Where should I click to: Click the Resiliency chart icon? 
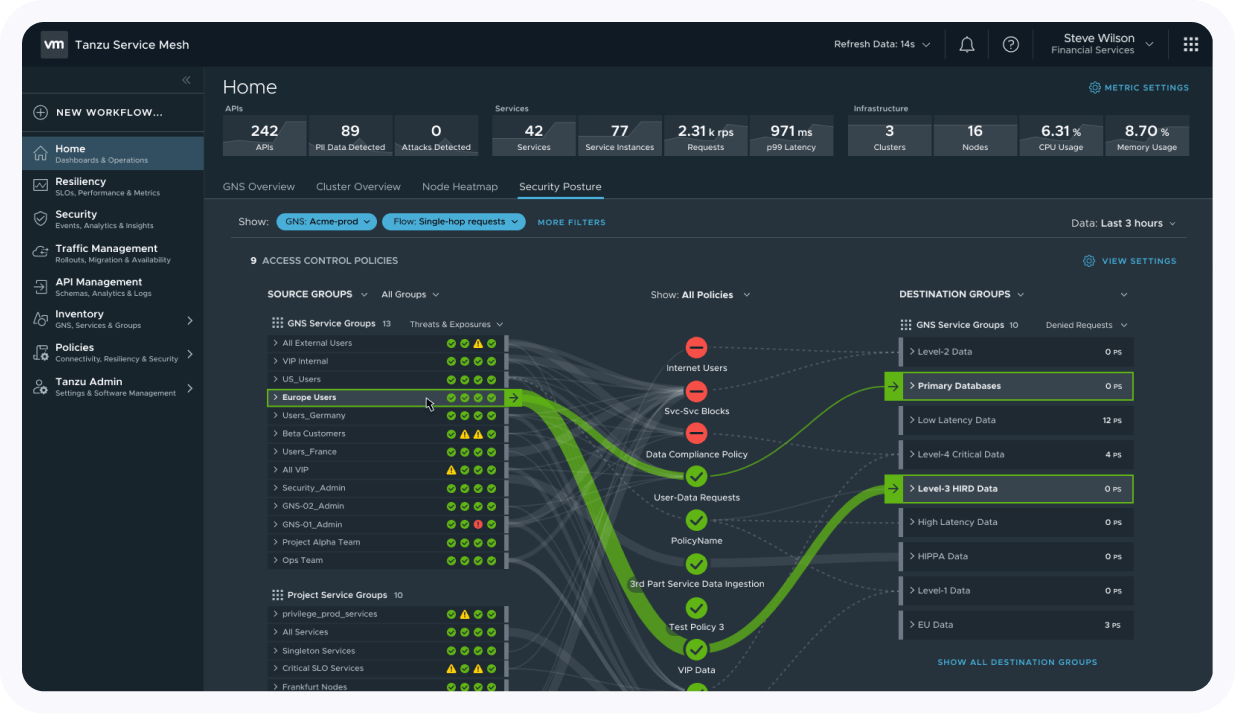tap(41, 186)
